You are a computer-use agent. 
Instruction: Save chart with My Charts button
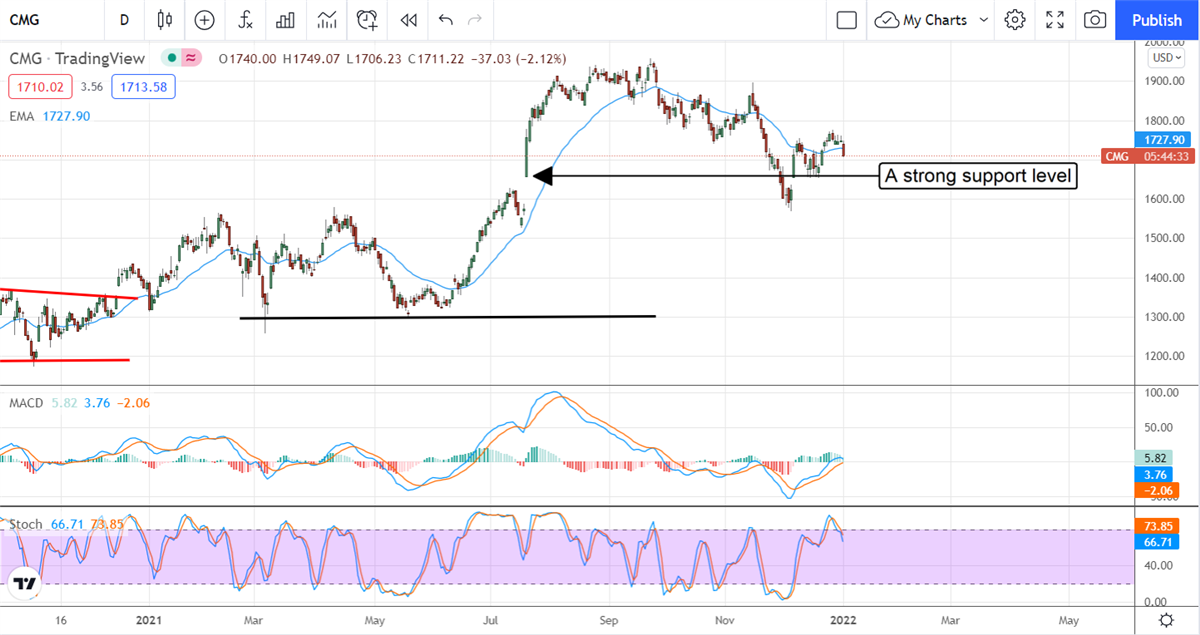point(922,19)
